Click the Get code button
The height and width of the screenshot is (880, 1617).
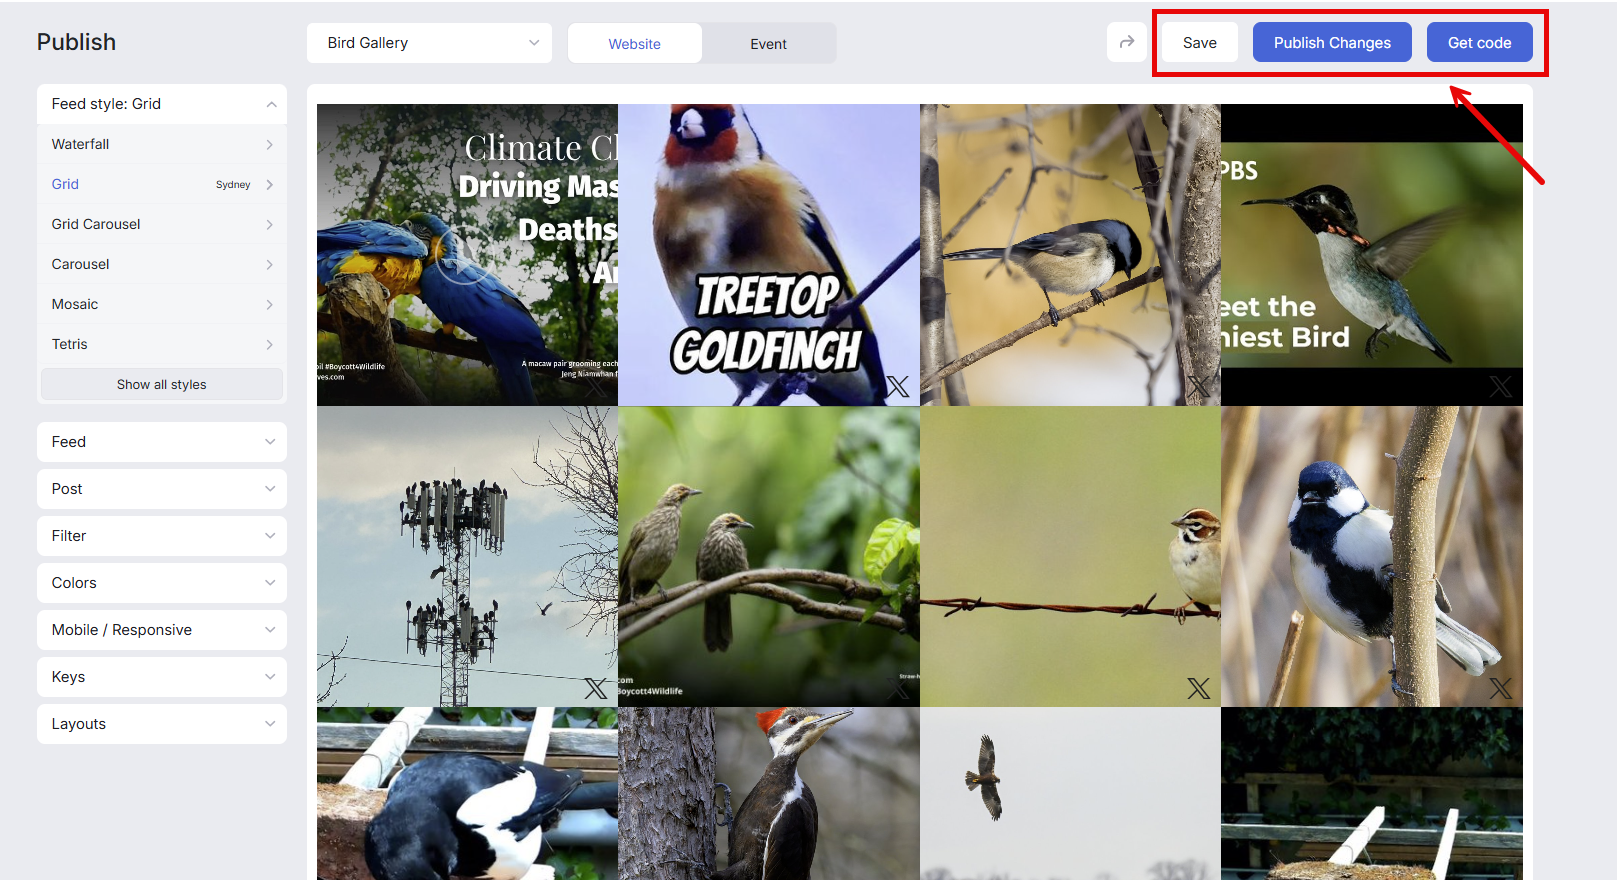click(x=1480, y=42)
